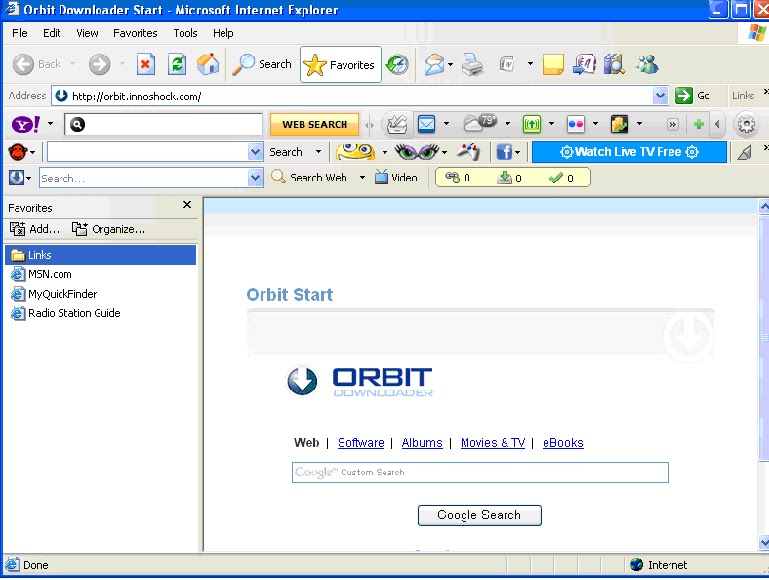The height and width of the screenshot is (580, 769).
Task: Open the Favorites menu
Action: point(135,33)
